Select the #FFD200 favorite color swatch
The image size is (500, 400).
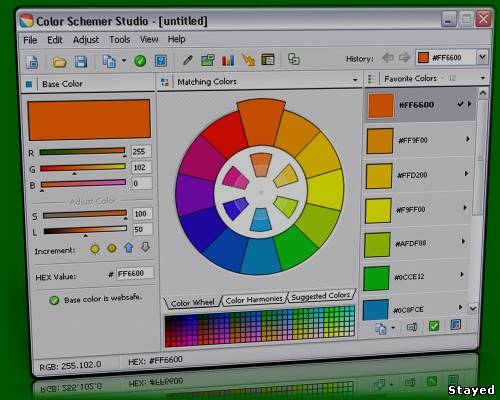pyautogui.click(x=379, y=176)
